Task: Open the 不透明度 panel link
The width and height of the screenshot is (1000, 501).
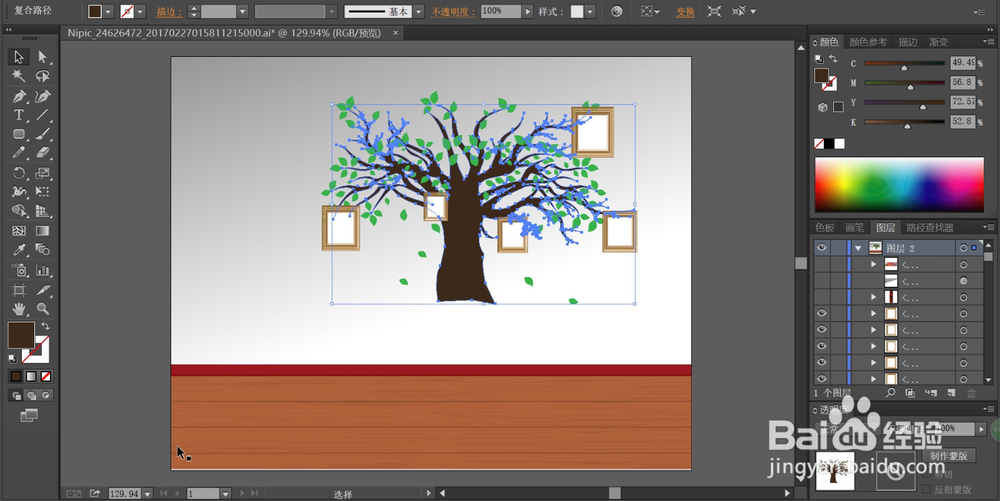Action: click(x=453, y=11)
